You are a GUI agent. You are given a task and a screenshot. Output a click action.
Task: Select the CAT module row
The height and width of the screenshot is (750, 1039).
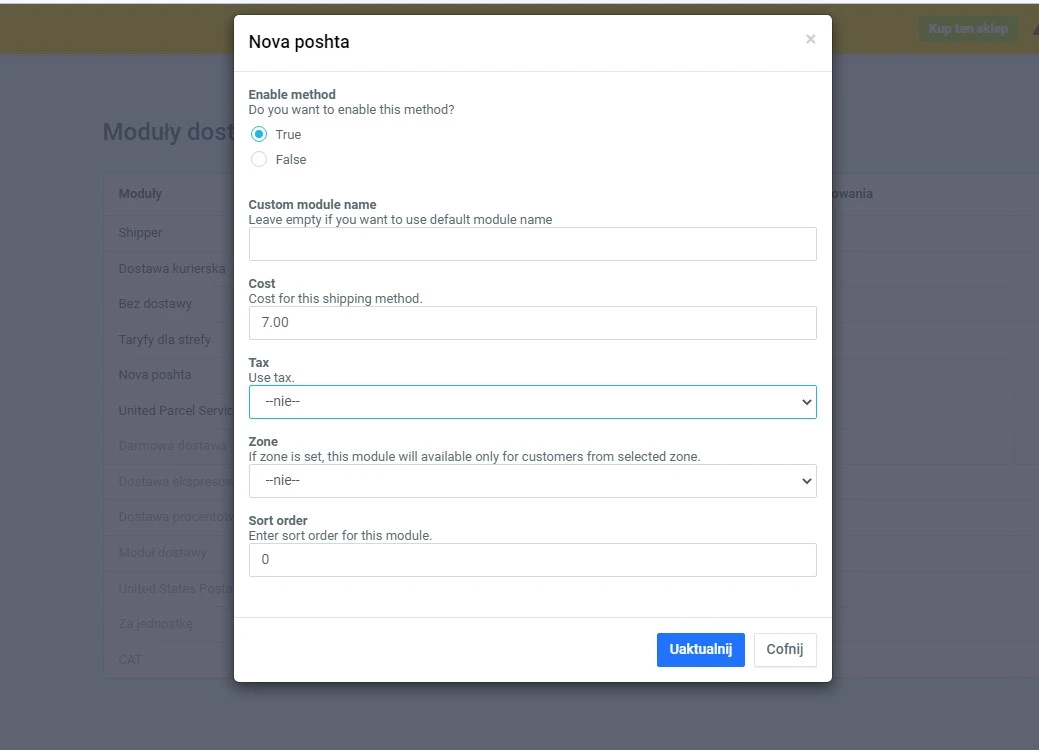(131, 660)
